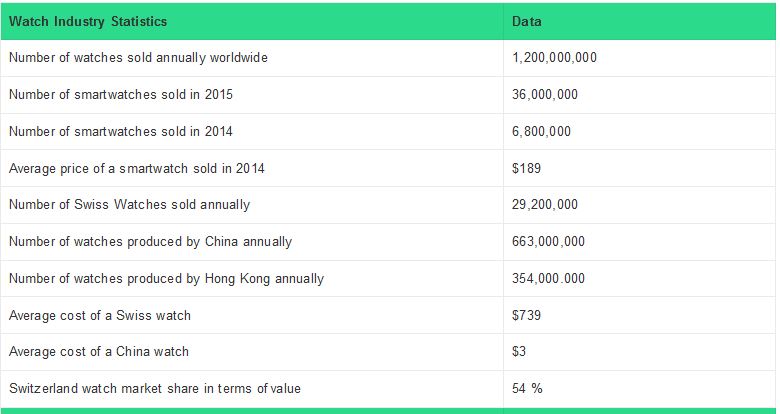The image size is (780, 414).
Task: Click the $739 cost value
Action: (525, 315)
